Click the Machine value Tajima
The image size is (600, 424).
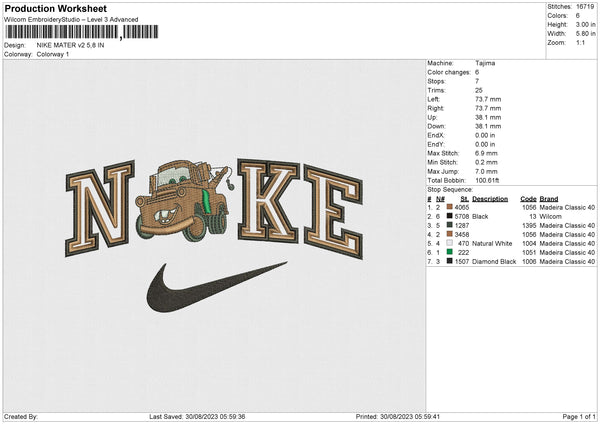point(485,63)
